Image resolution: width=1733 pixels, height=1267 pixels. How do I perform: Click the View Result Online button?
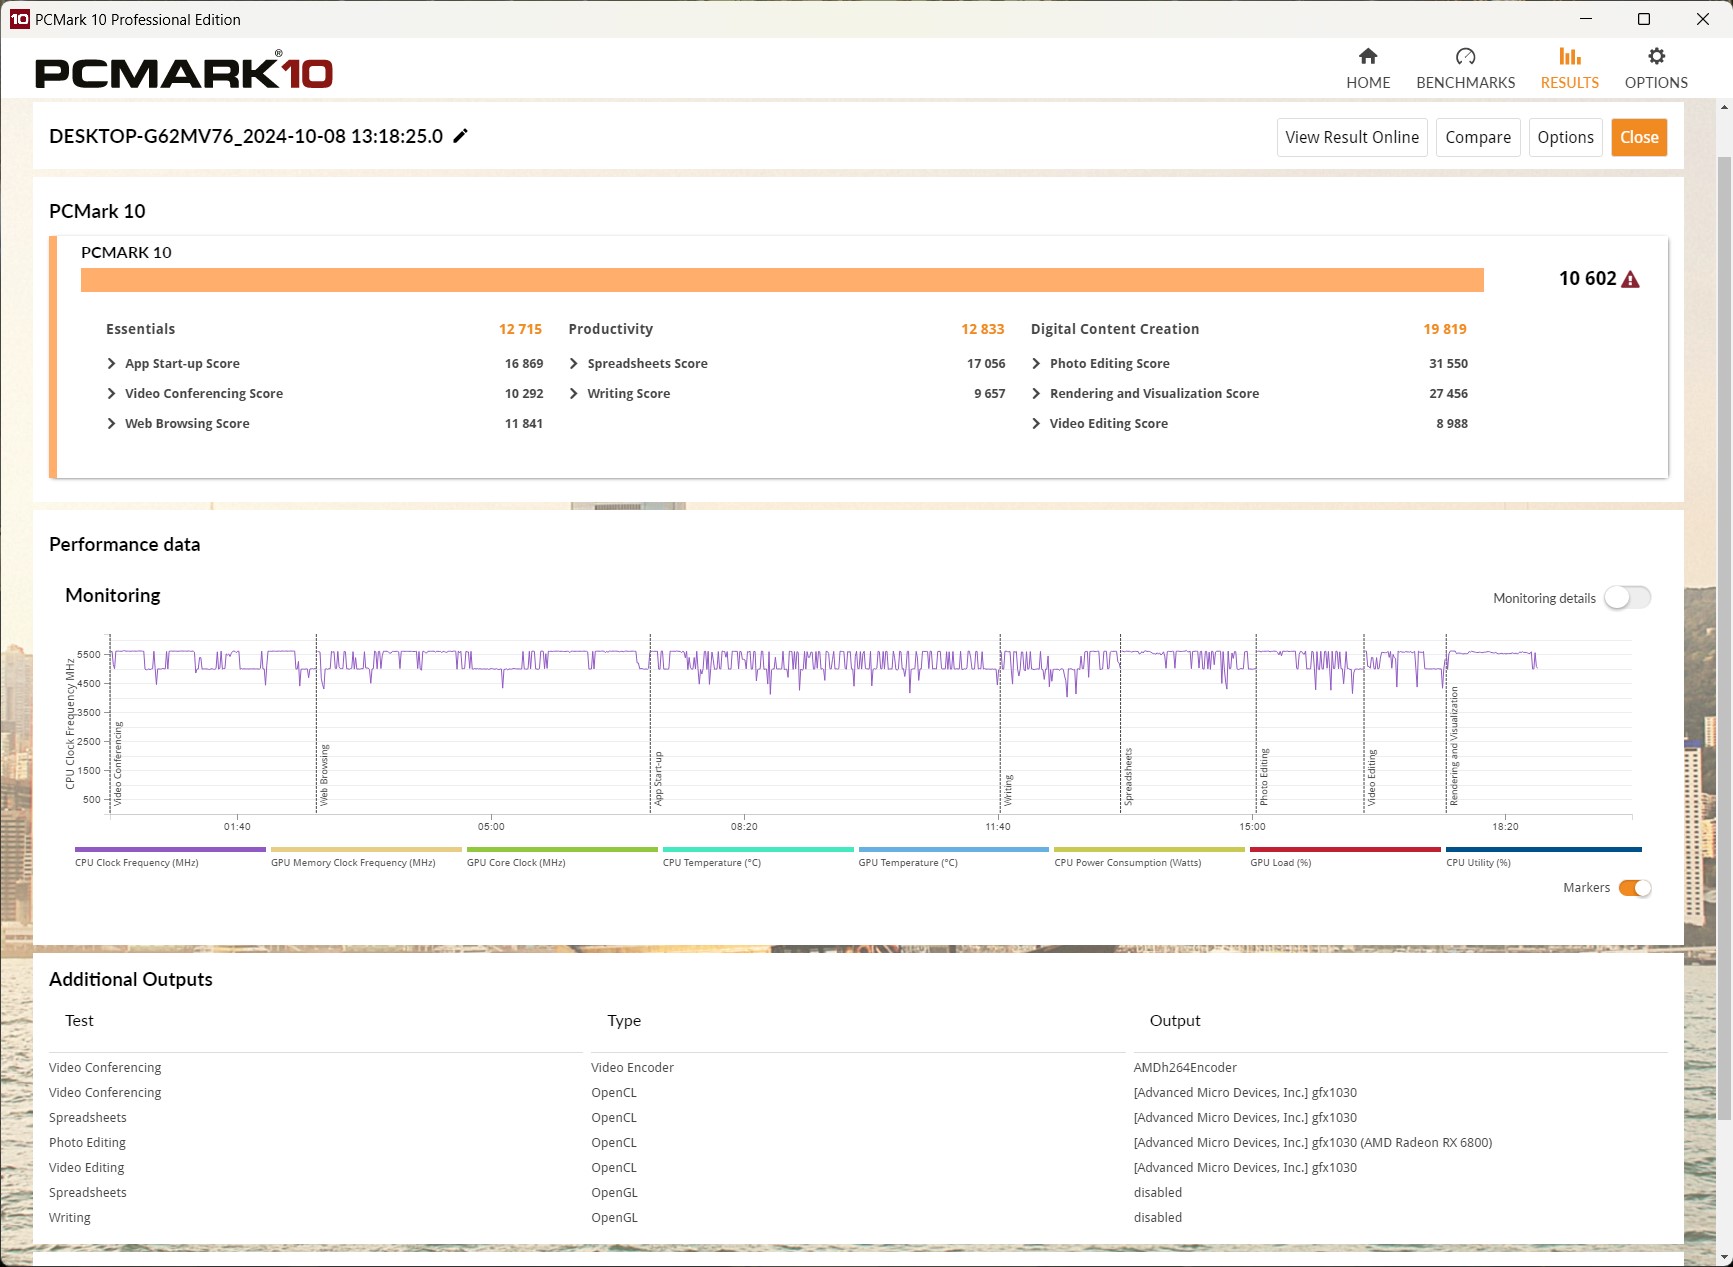point(1352,137)
